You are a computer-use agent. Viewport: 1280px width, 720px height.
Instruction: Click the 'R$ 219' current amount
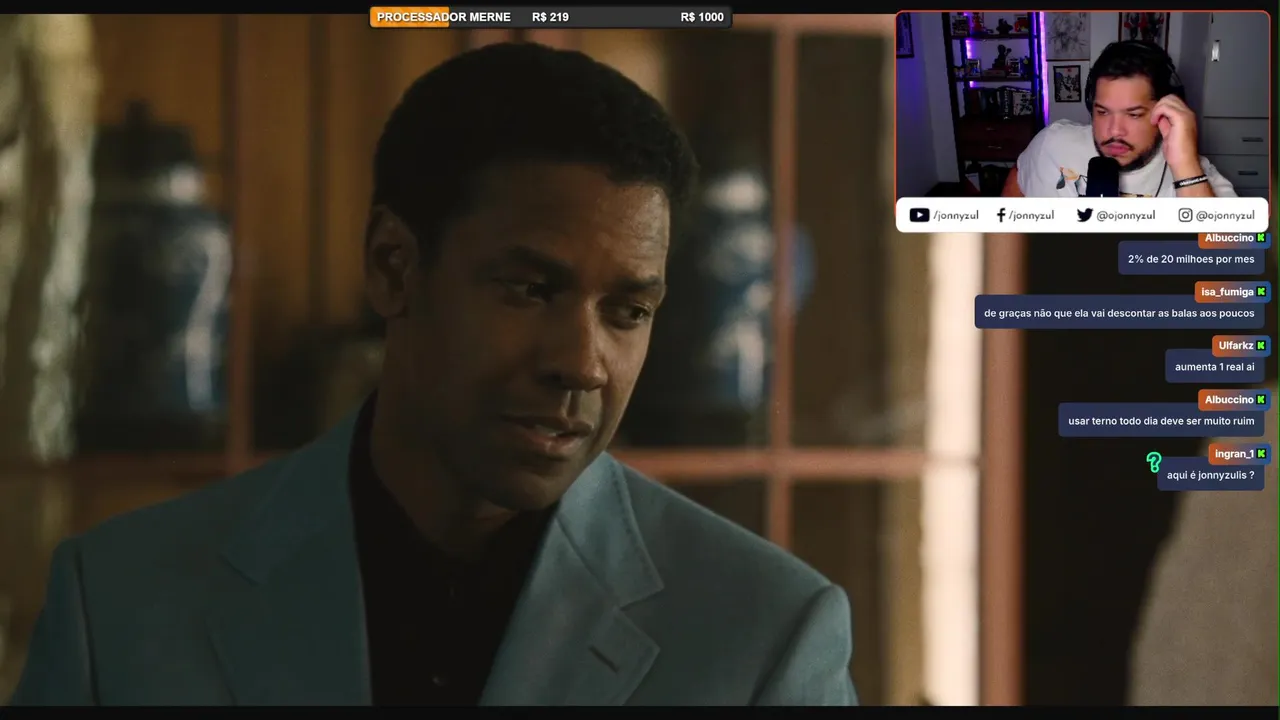[x=550, y=17]
